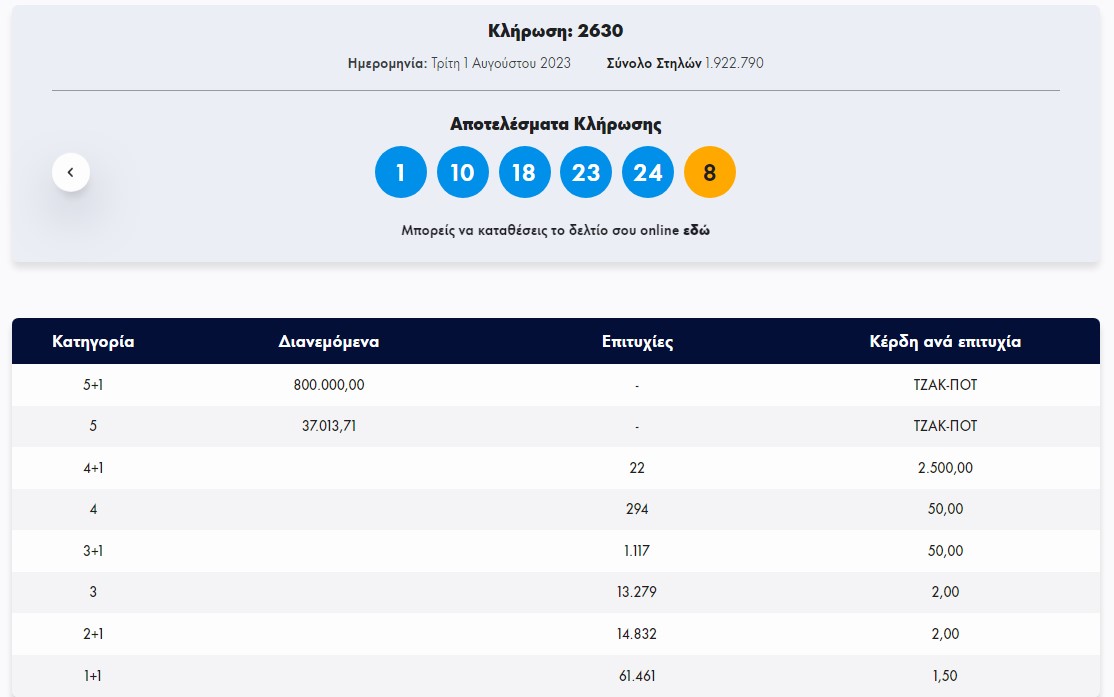Screen dimensions: 1114x697
Task: Select the 5+1 ΤΖΑΚ-ΠΟΤ row
Action: coord(556,384)
